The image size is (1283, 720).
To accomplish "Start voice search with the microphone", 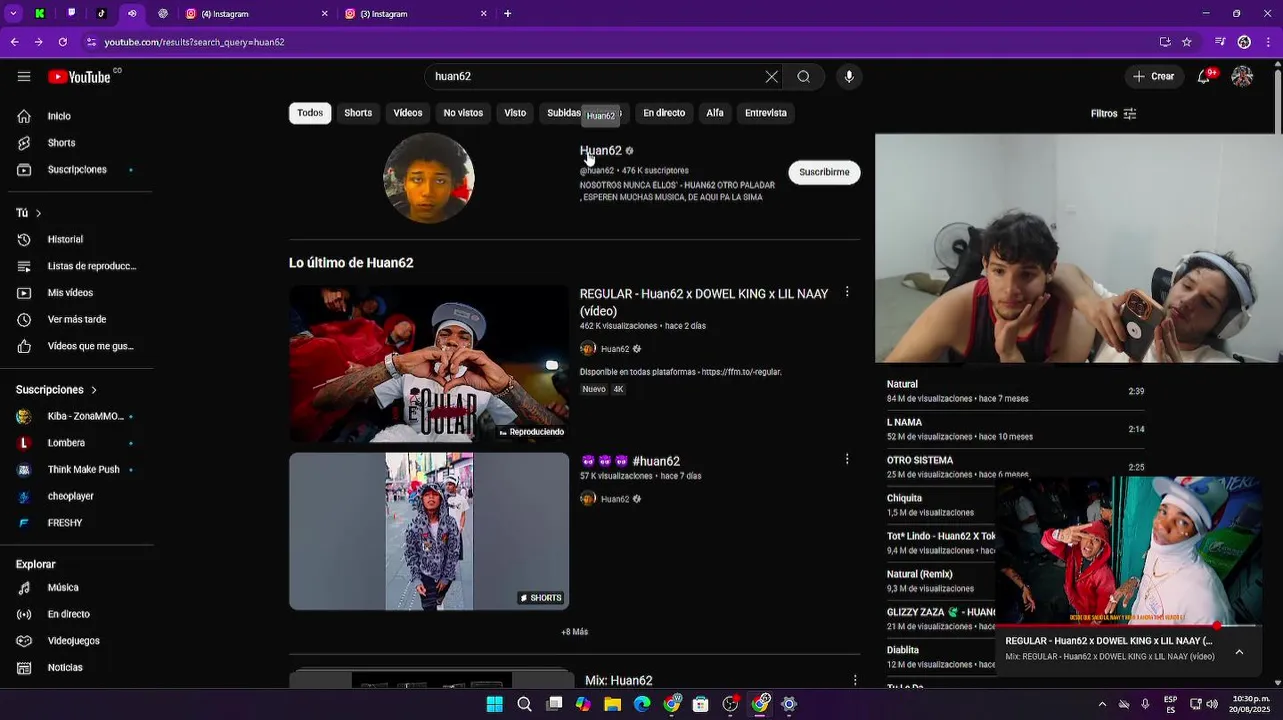I will pos(849,77).
